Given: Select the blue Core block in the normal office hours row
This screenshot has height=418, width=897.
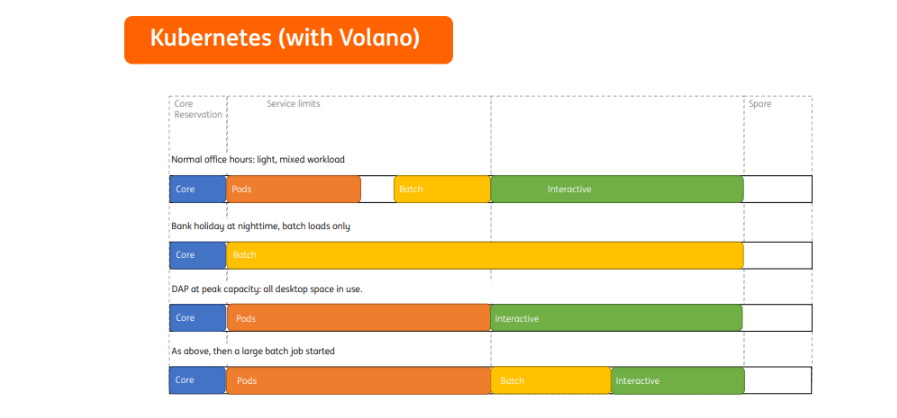Looking at the screenshot, I should 198,189.
